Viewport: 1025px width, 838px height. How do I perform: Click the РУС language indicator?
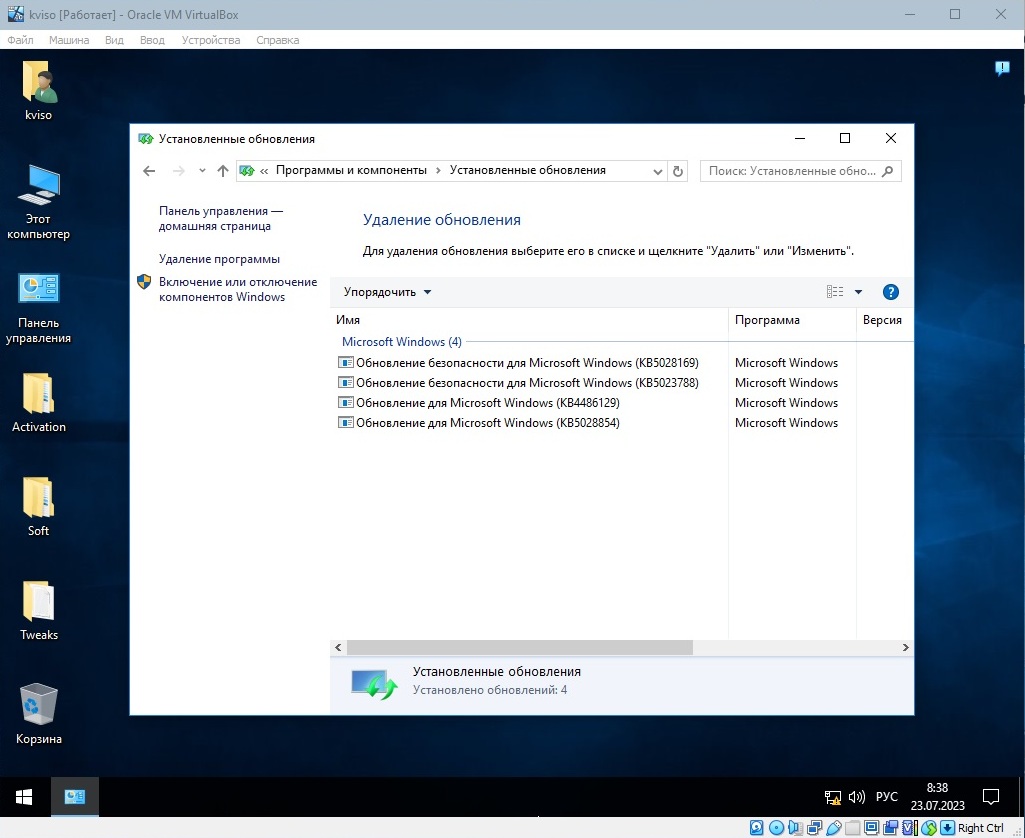point(886,797)
